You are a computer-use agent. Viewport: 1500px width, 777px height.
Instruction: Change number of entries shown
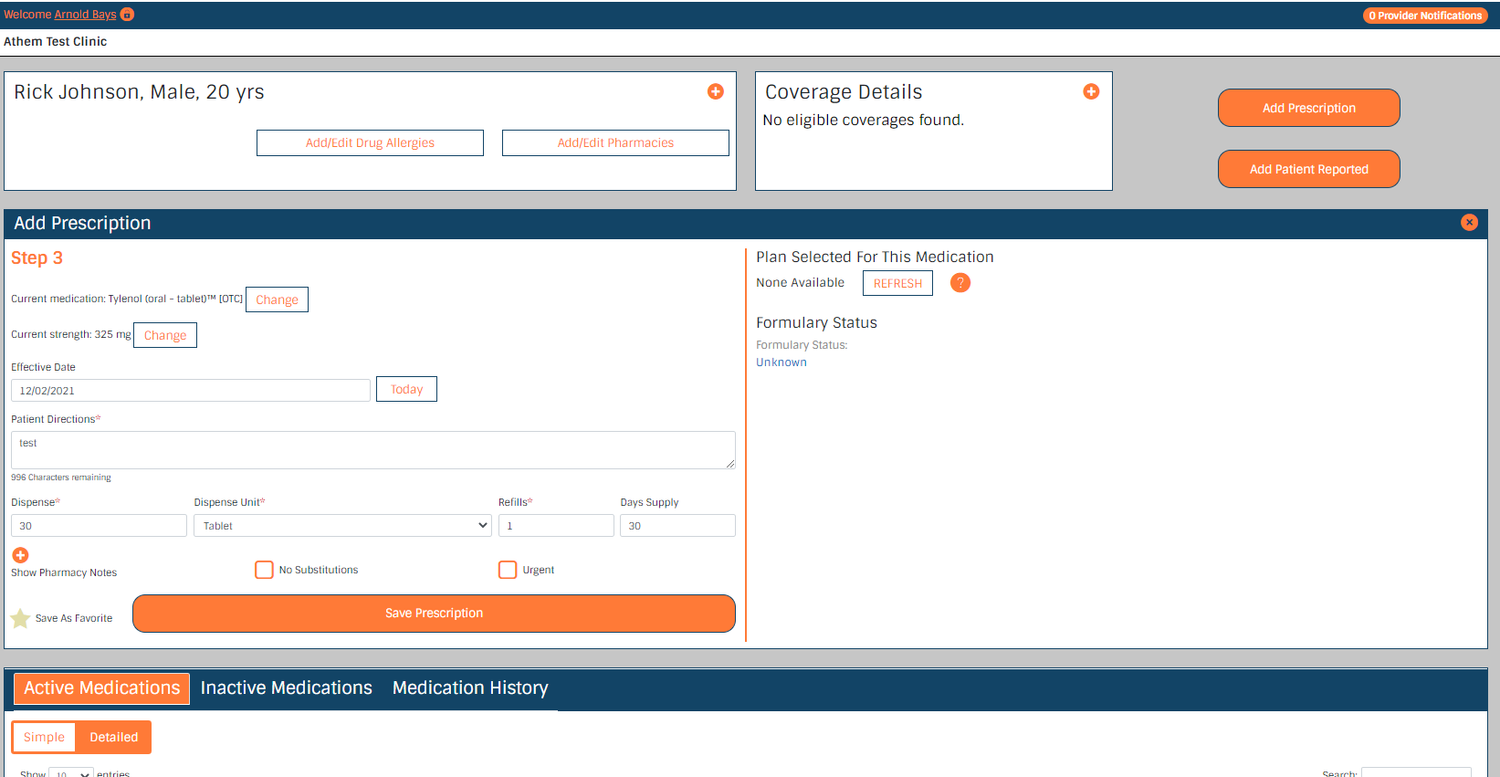[70, 772]
